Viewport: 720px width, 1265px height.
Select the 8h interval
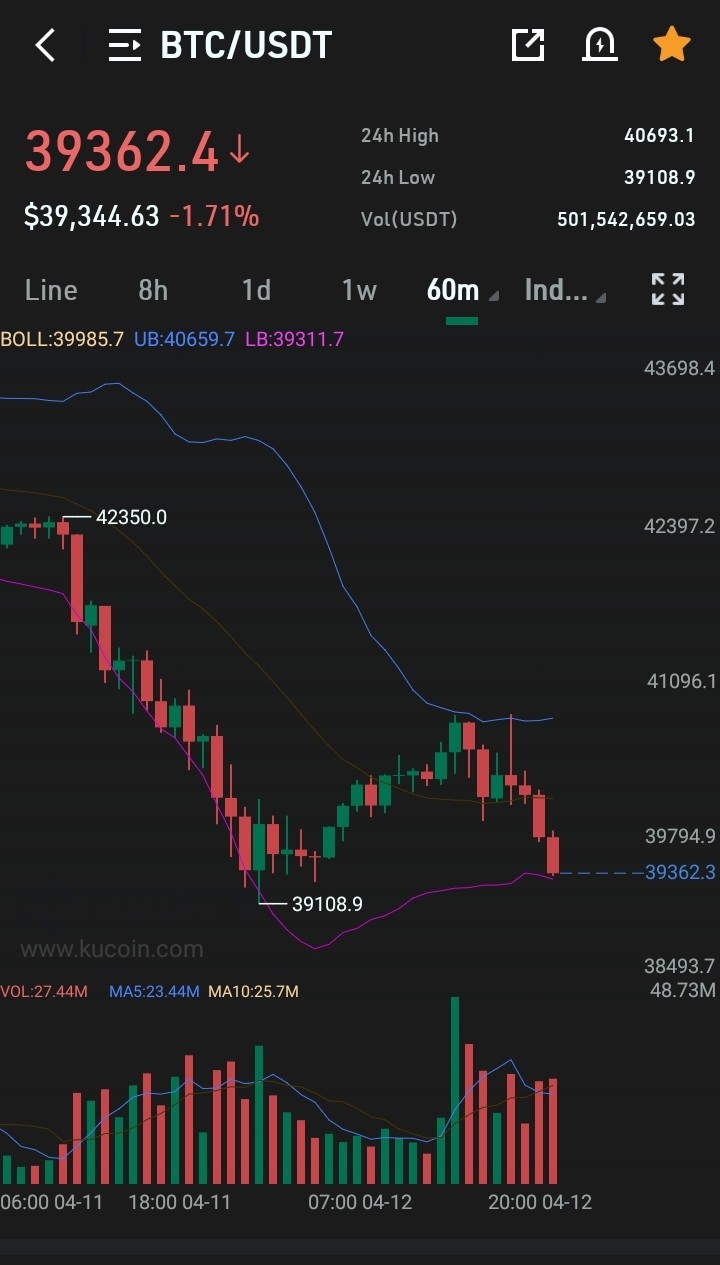153,290
